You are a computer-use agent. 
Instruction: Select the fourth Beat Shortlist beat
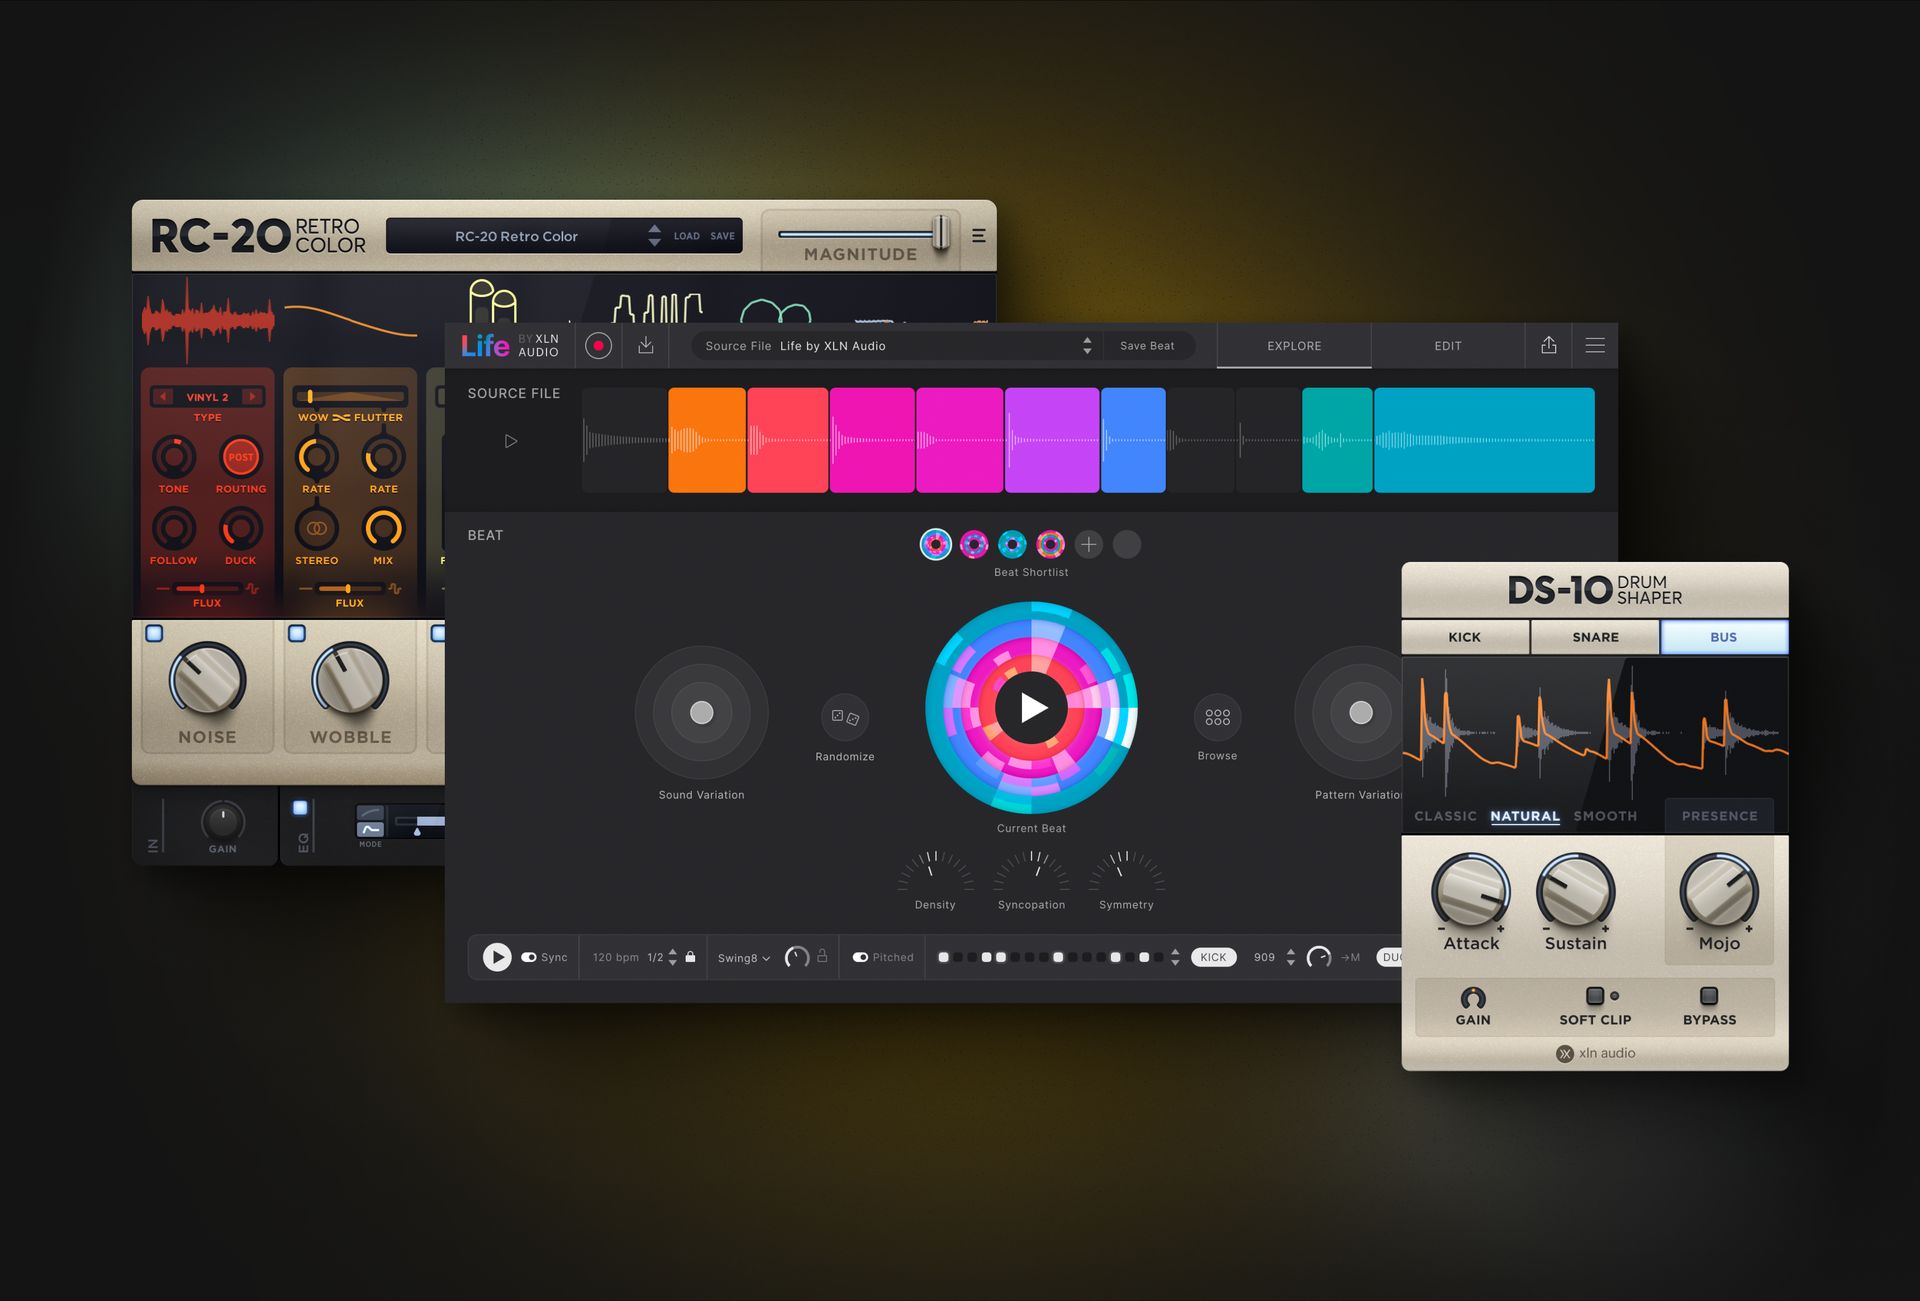1050,544
